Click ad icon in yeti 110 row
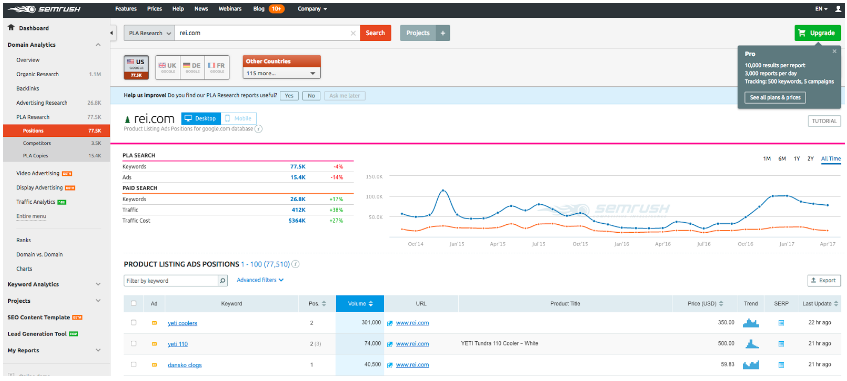The width and height of the screenshot is (847, 381). pos(154,344)
